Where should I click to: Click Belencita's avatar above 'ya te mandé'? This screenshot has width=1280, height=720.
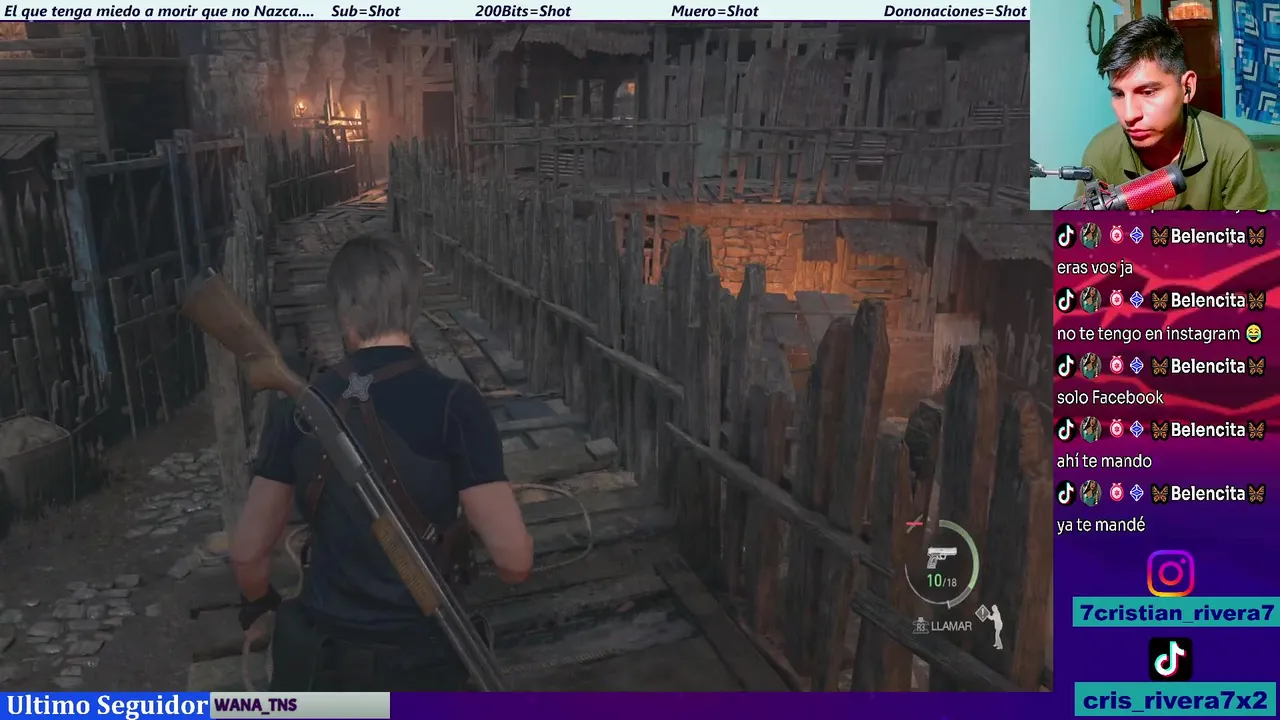[x=1090, y=493]
